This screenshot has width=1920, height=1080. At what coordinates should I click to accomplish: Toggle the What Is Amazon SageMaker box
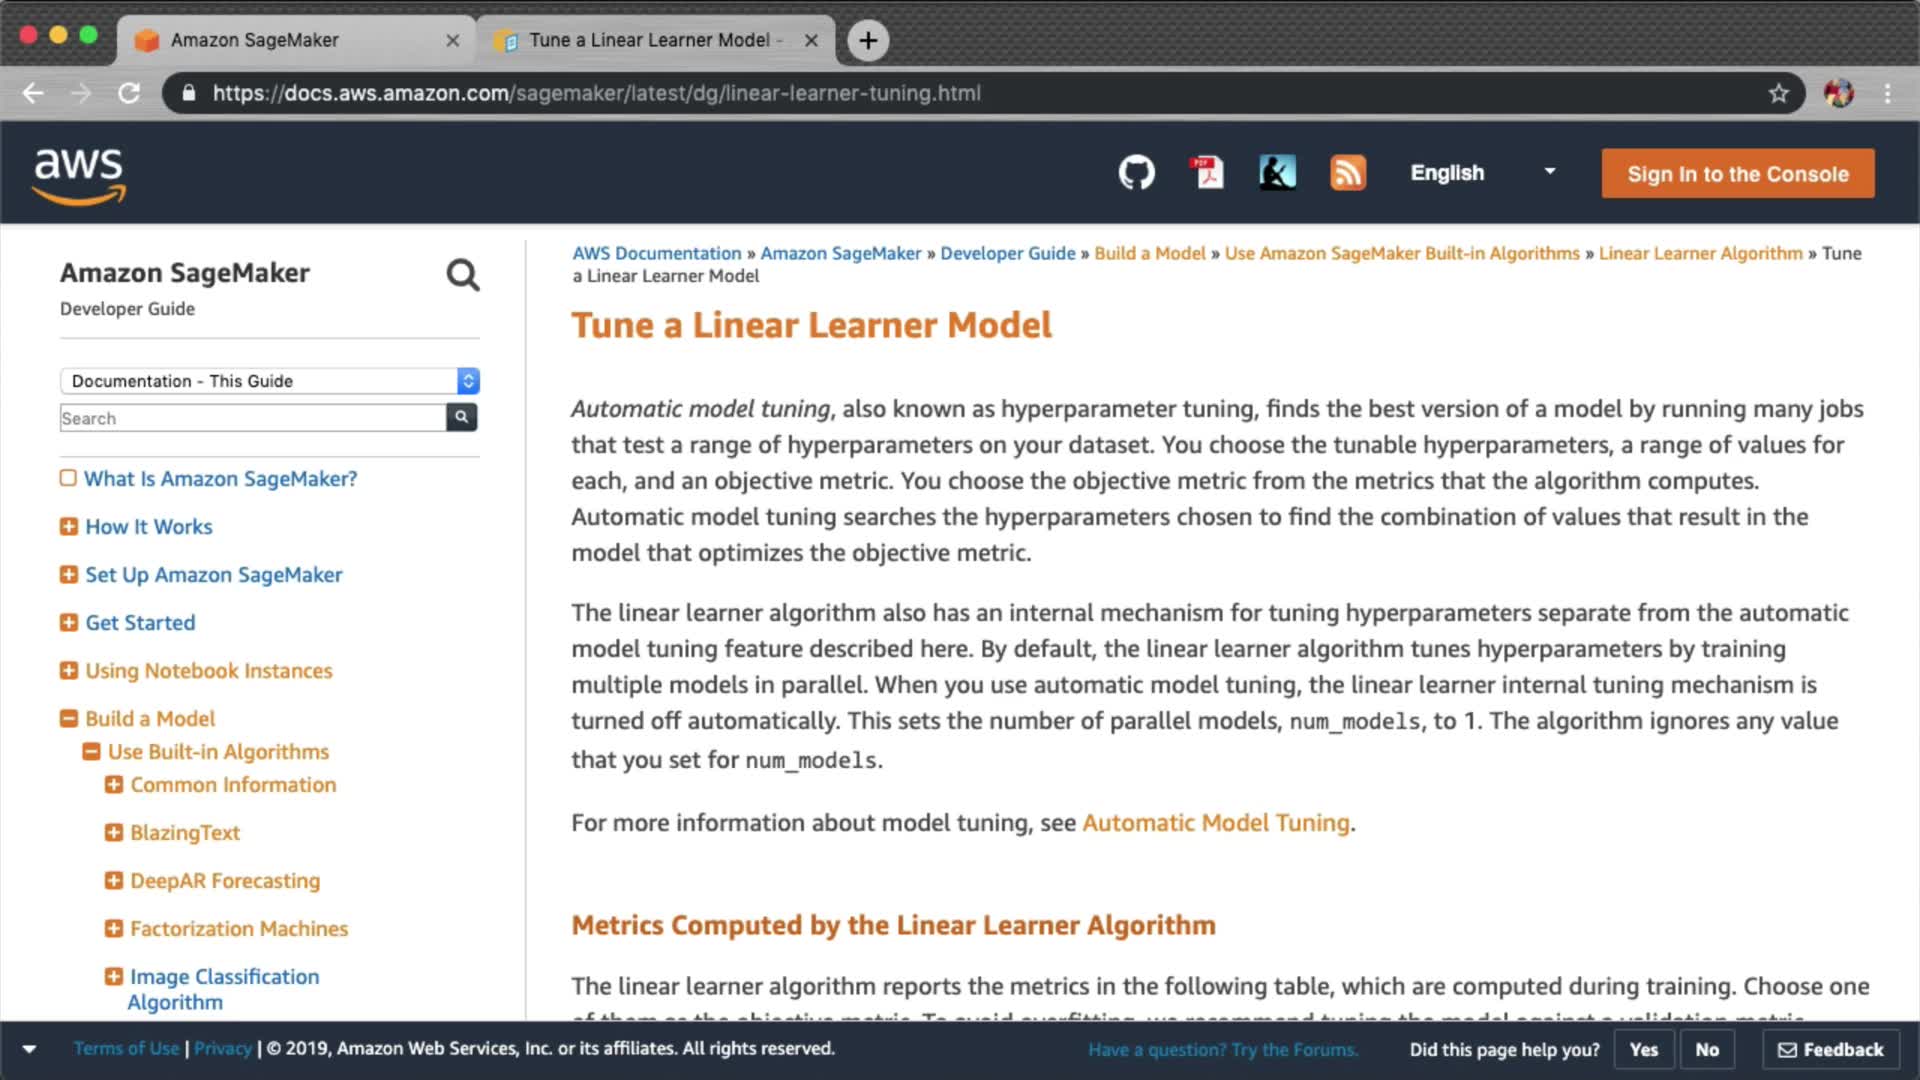click(68, 478)
